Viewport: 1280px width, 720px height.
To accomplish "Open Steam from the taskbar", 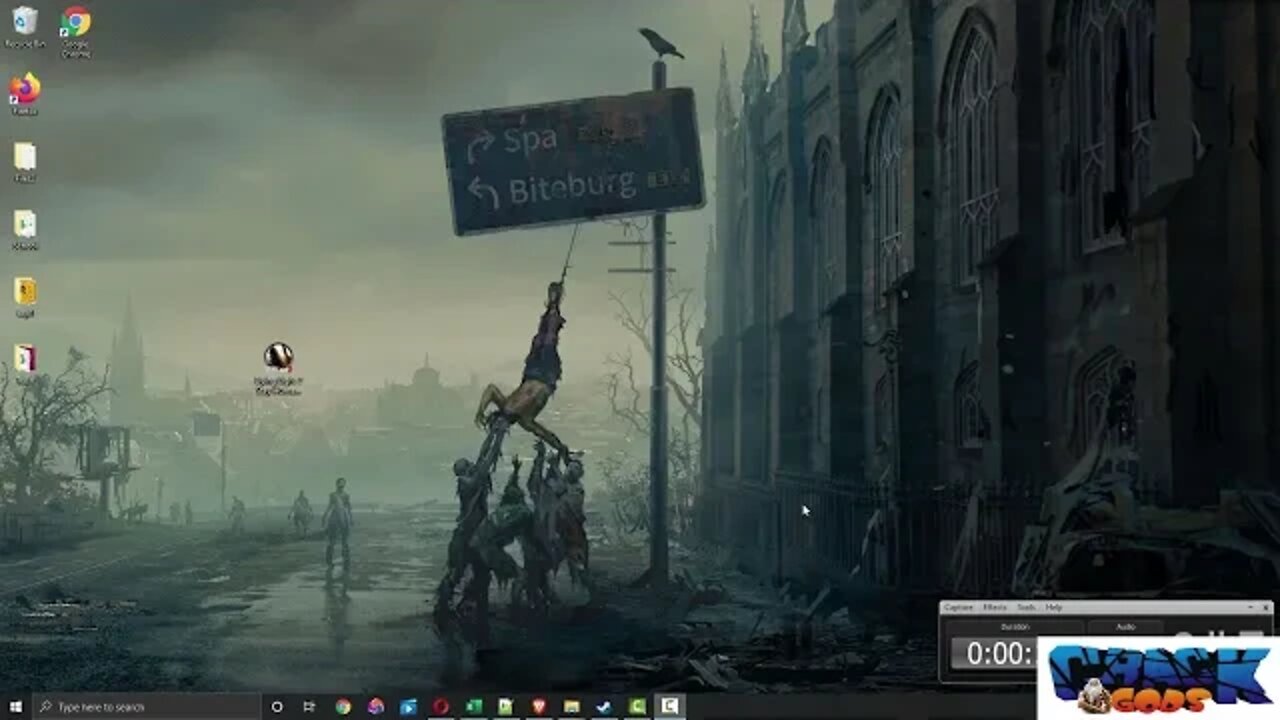I will 604,707.
